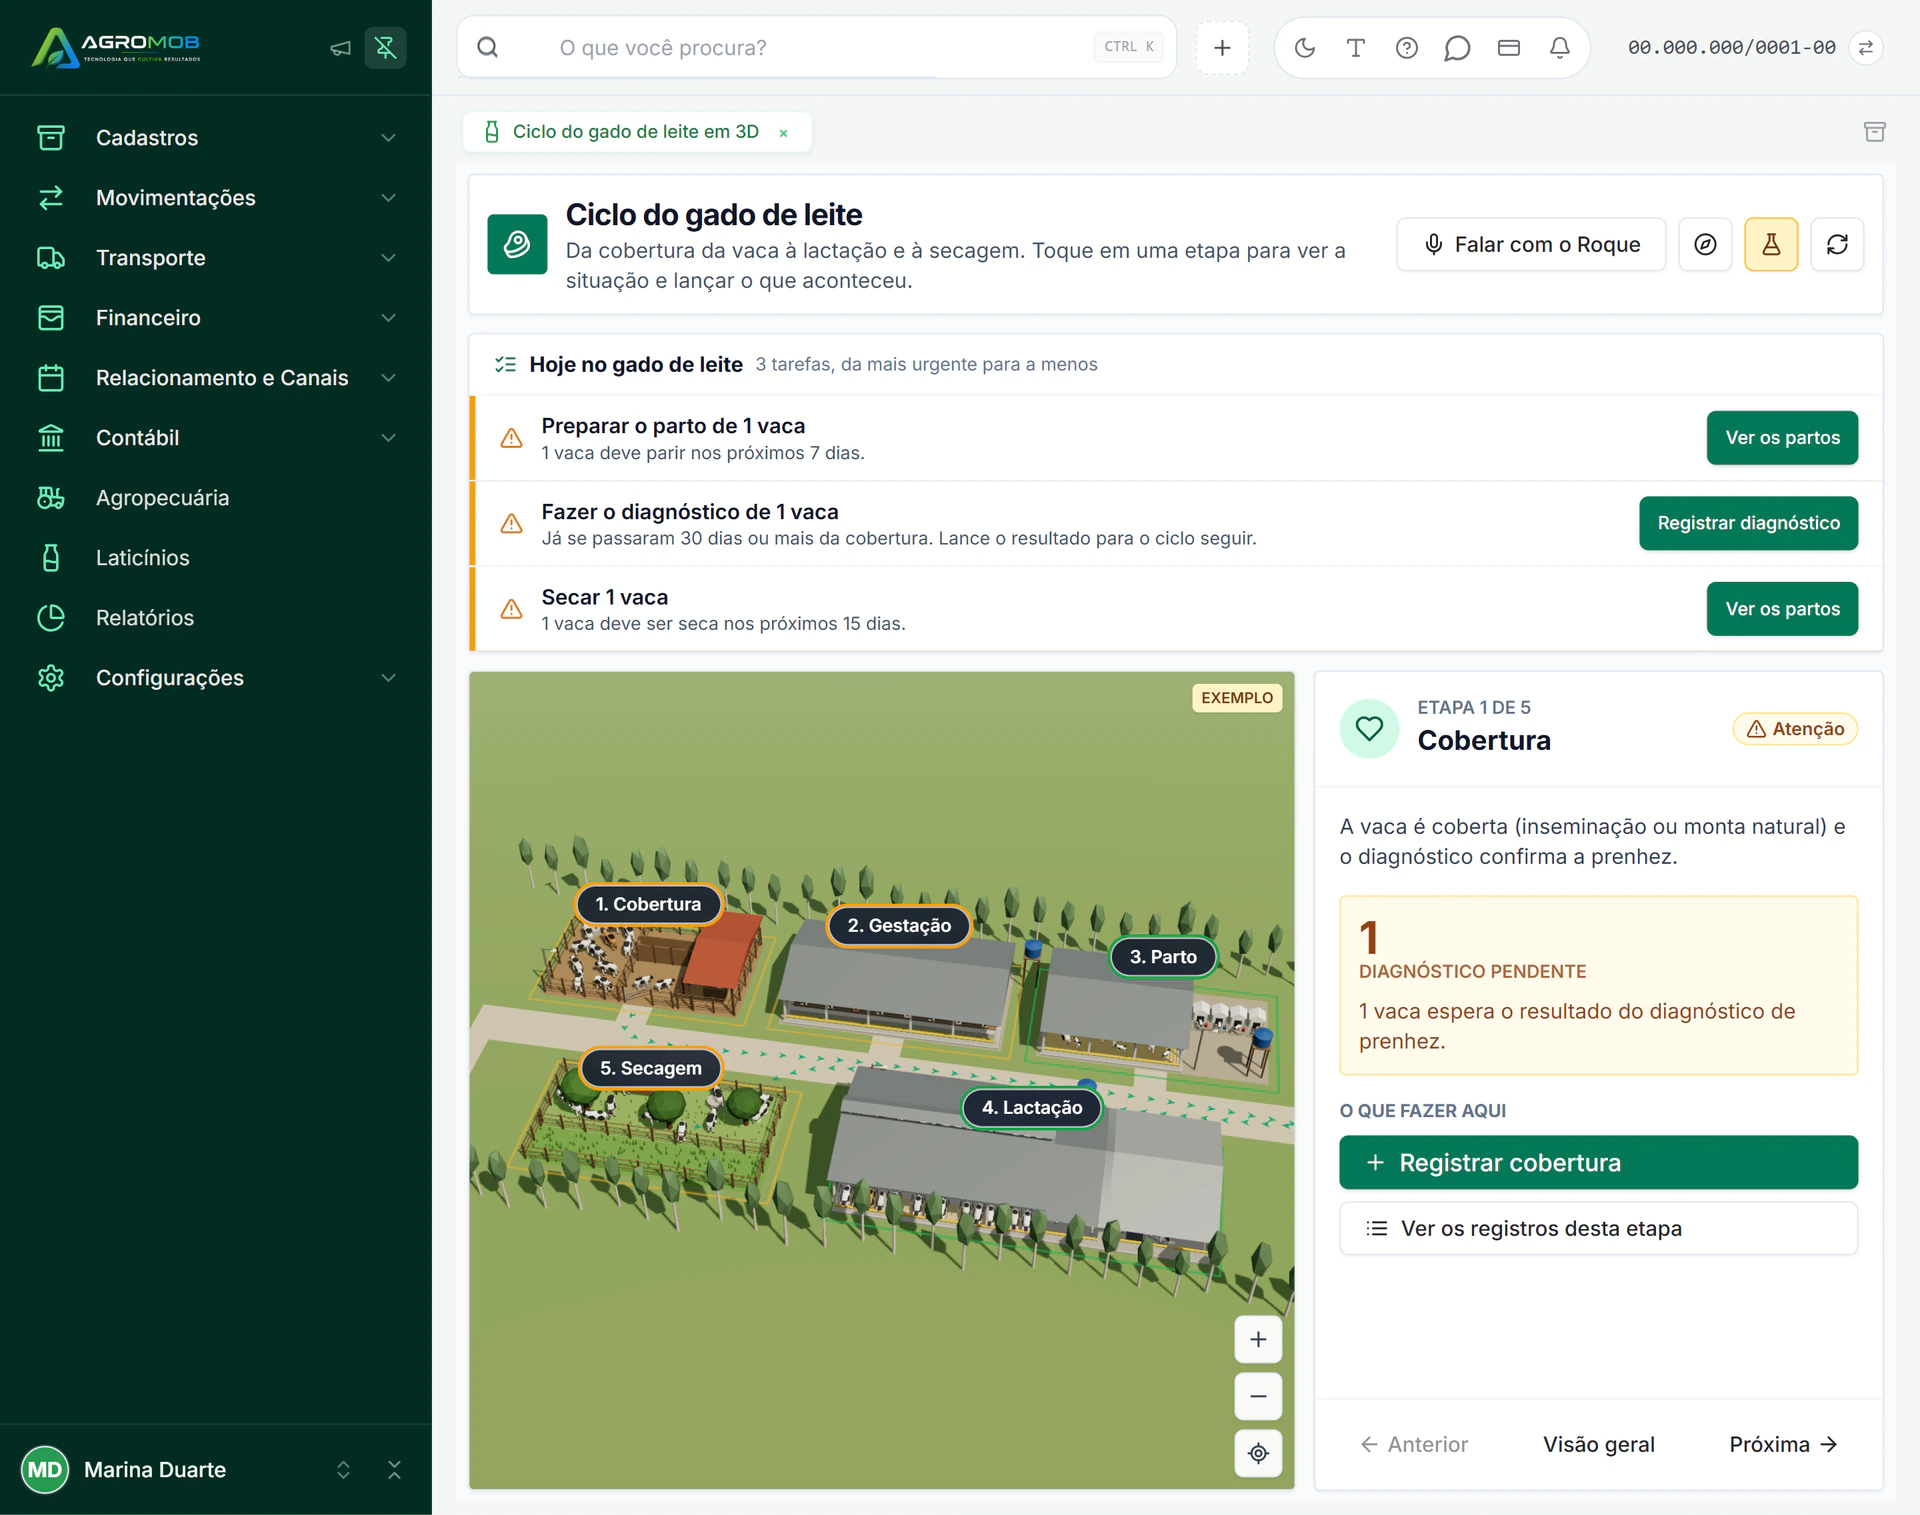This screenshot has width=1920, height=1515.
Task: Switch company using swap arrows icon
Action: coord(1866,47)
